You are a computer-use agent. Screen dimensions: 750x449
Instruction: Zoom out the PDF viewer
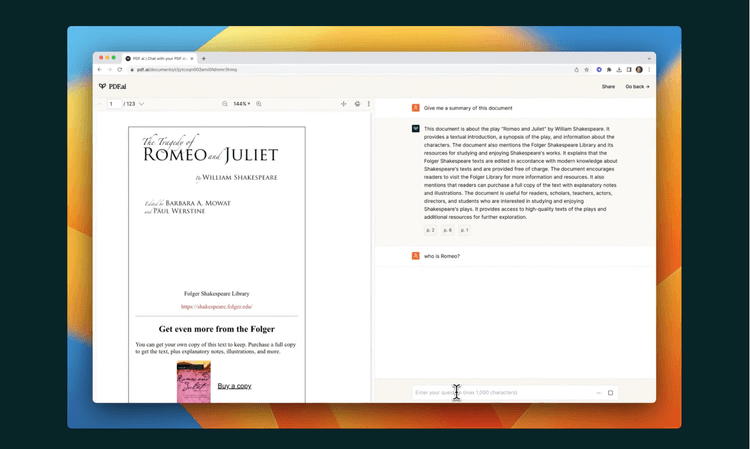click(x=225, y=104)
